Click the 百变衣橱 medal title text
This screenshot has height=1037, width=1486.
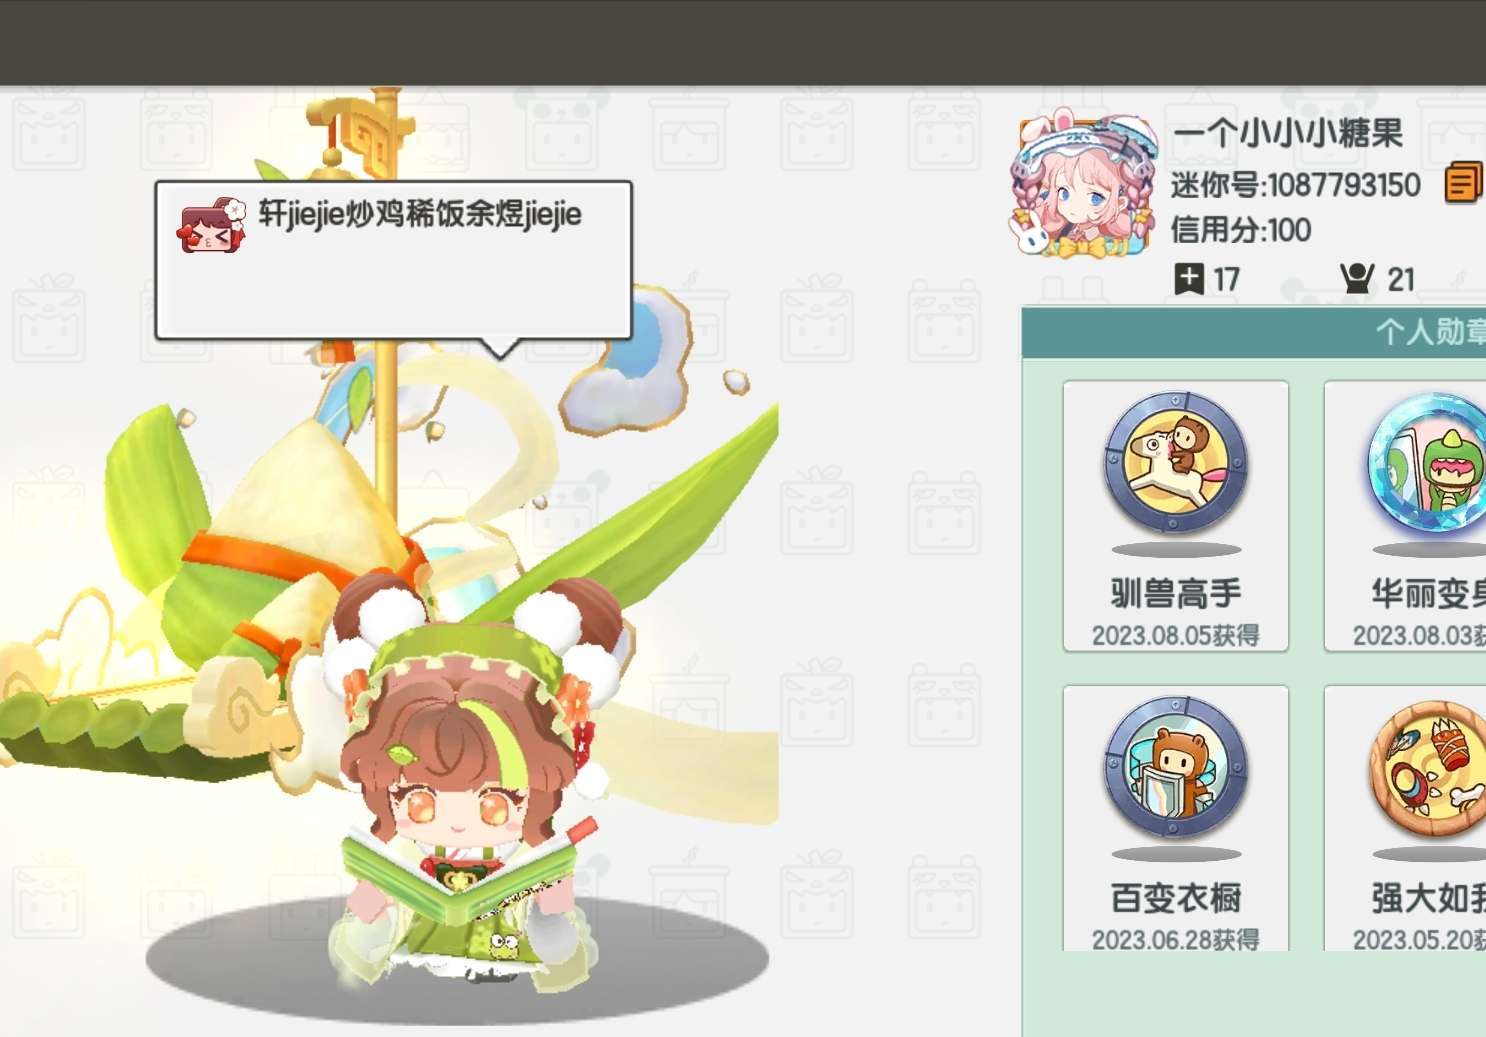[1176, 897]
